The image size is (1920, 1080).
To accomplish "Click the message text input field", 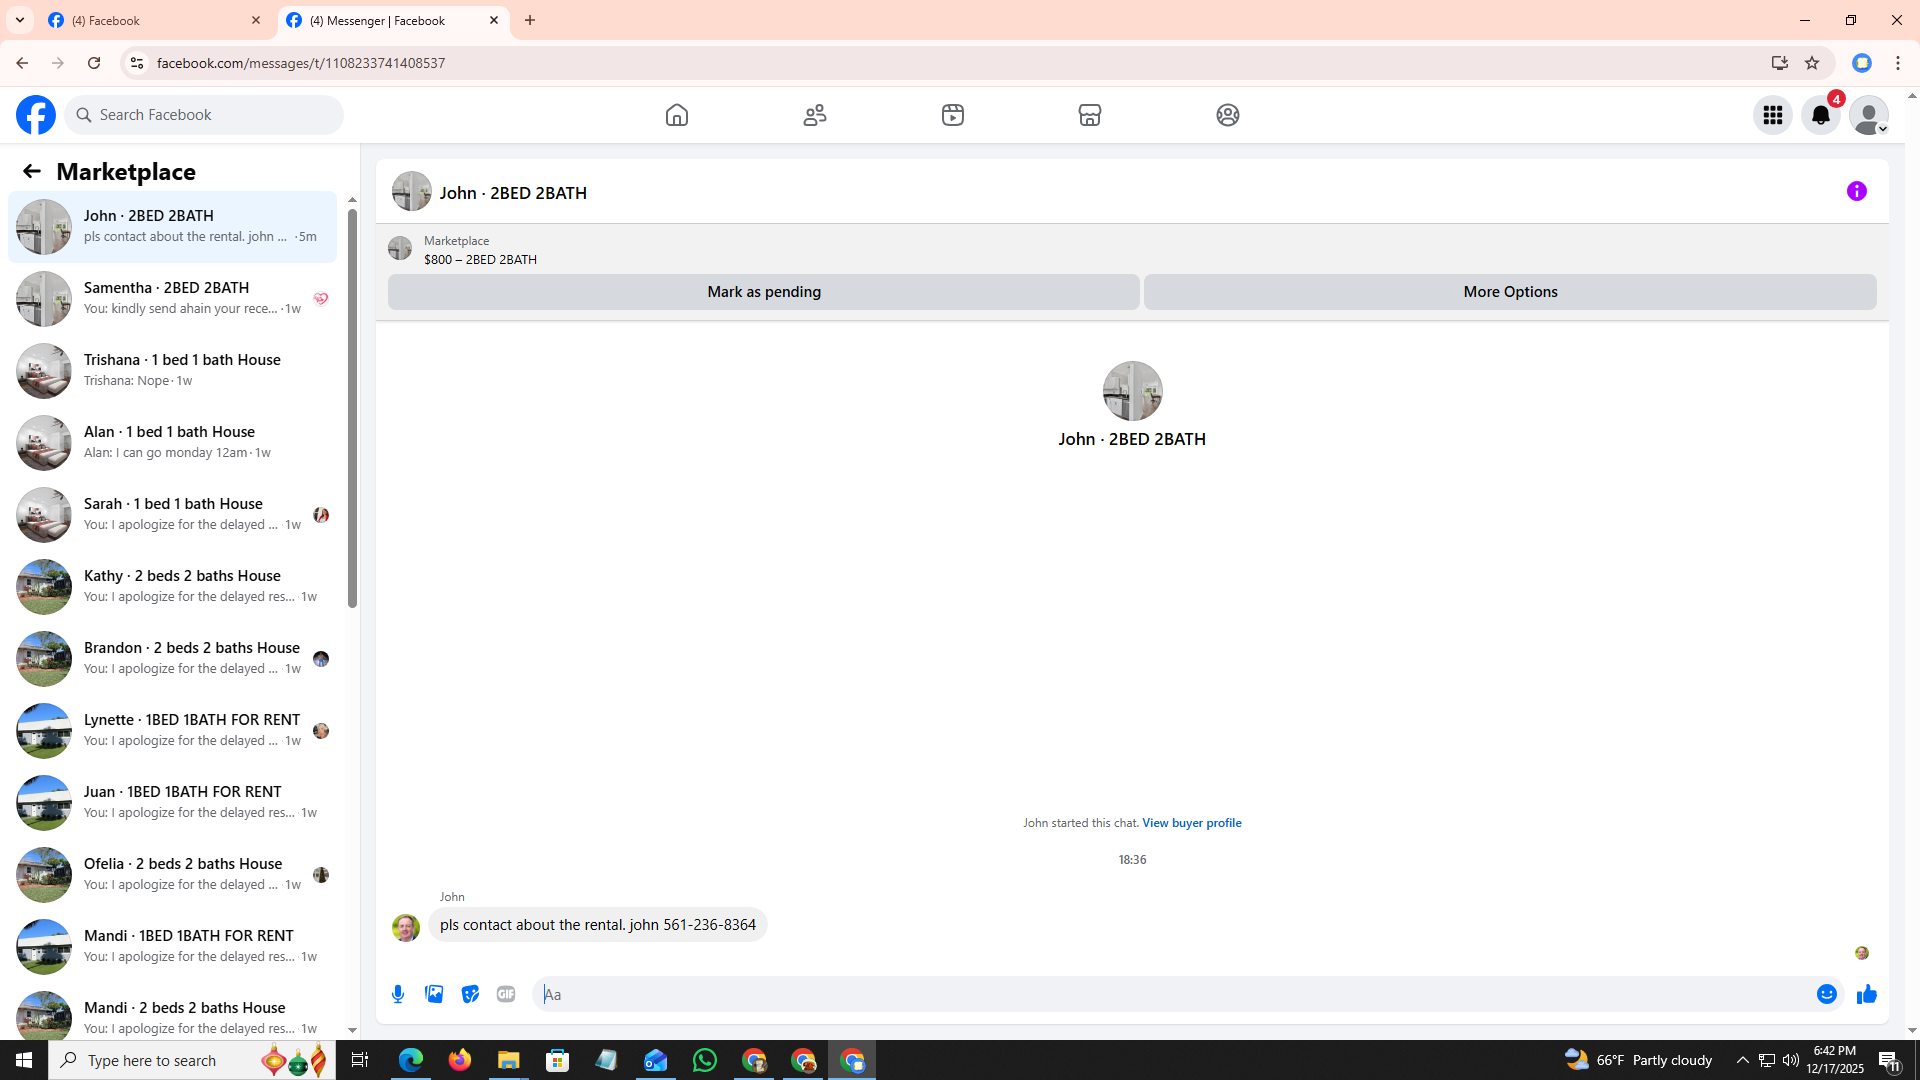I will click(1170, 994).
